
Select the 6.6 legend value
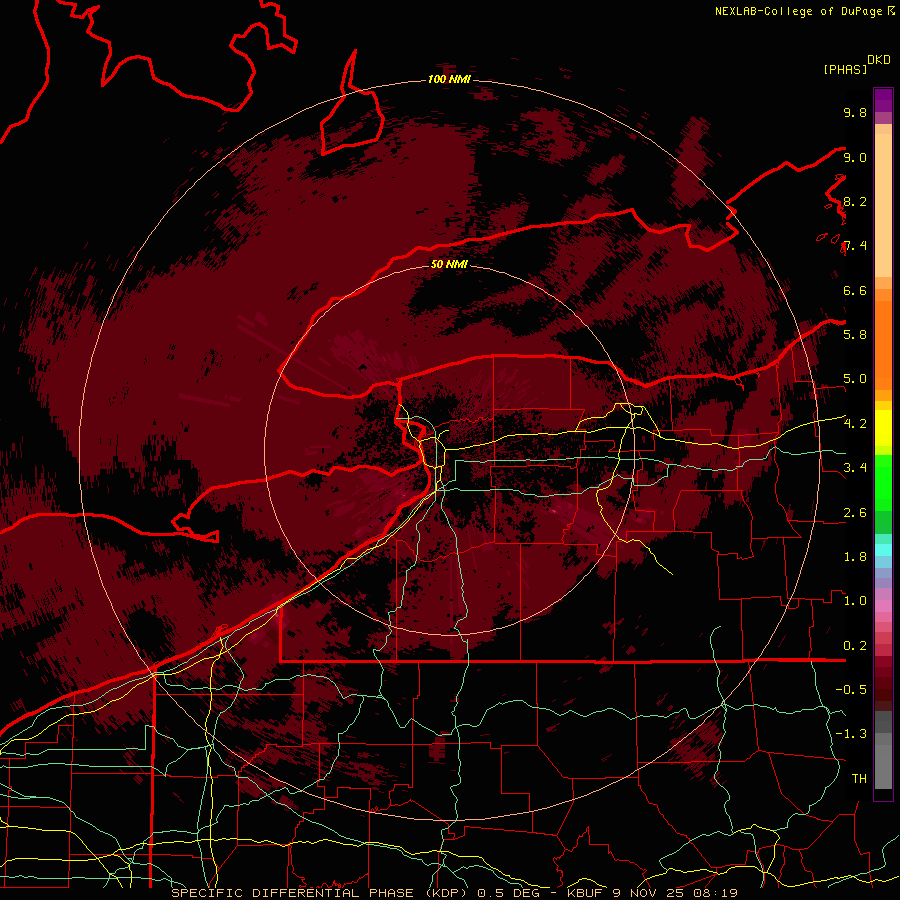point(855,290)
